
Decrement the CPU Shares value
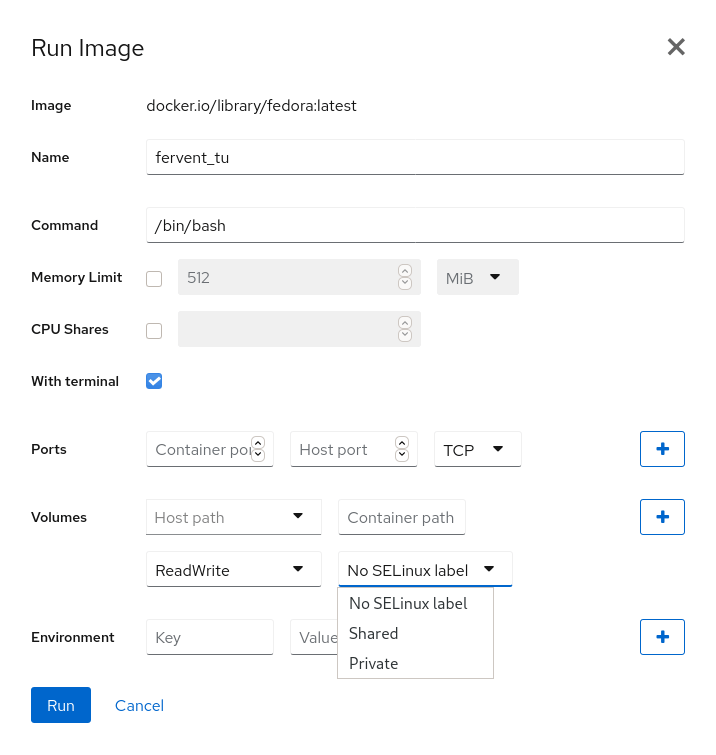(405, 335)
